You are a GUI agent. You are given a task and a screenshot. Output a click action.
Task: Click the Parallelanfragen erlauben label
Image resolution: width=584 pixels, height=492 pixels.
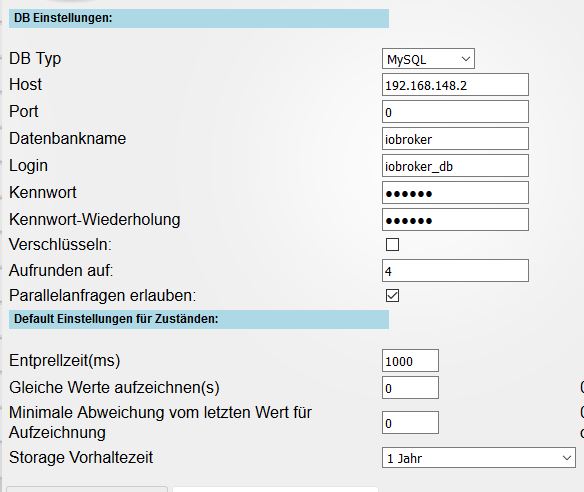point(102,296)
